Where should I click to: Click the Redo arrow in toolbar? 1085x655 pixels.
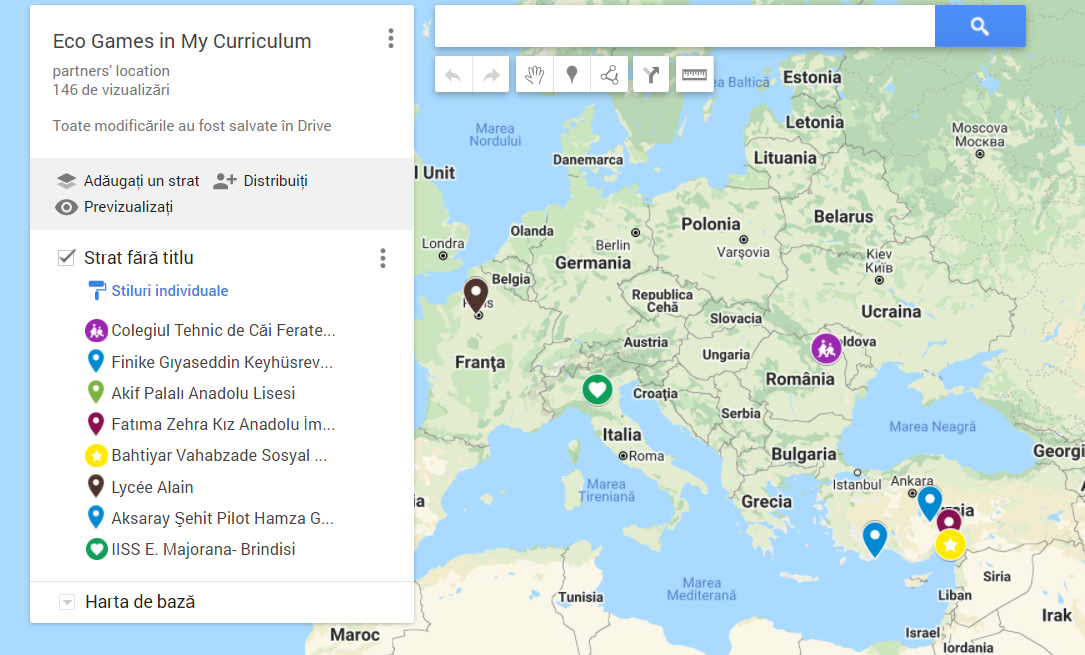tap(491, 75)
